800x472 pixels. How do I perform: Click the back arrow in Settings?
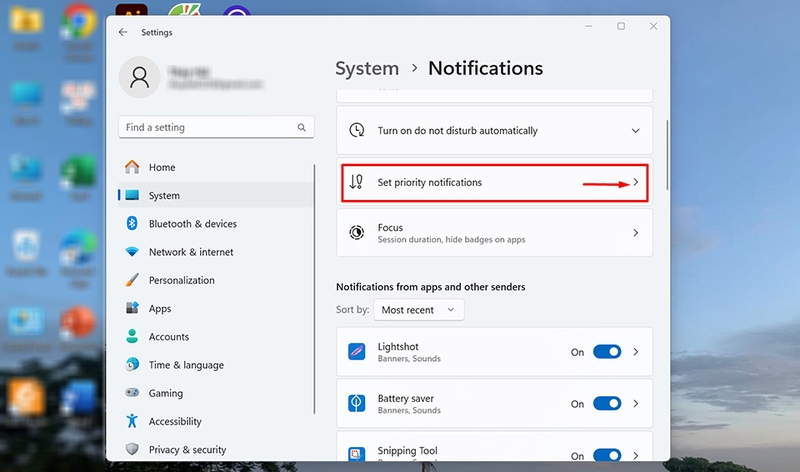tap(123, 32)
